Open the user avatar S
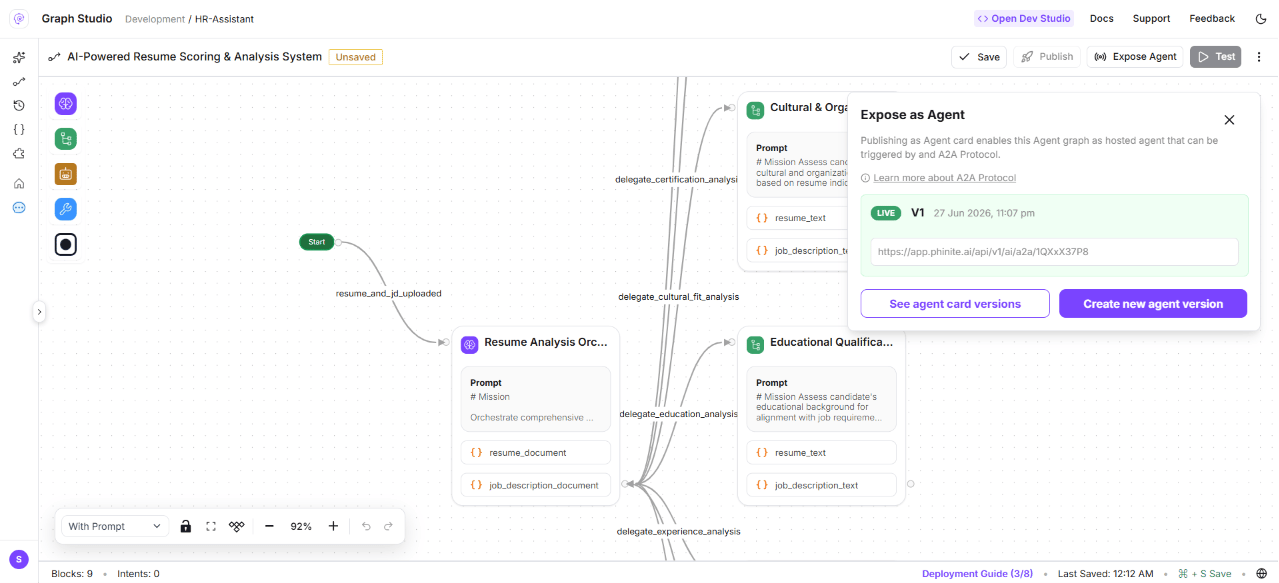This screenshot has width=1279, height=583. (x=18, y=559)
